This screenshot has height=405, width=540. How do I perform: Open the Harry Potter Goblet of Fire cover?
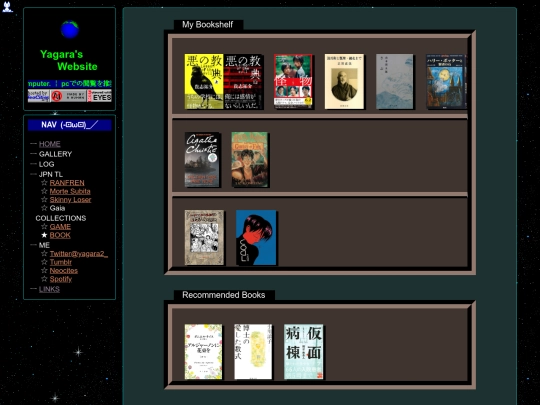250,160
